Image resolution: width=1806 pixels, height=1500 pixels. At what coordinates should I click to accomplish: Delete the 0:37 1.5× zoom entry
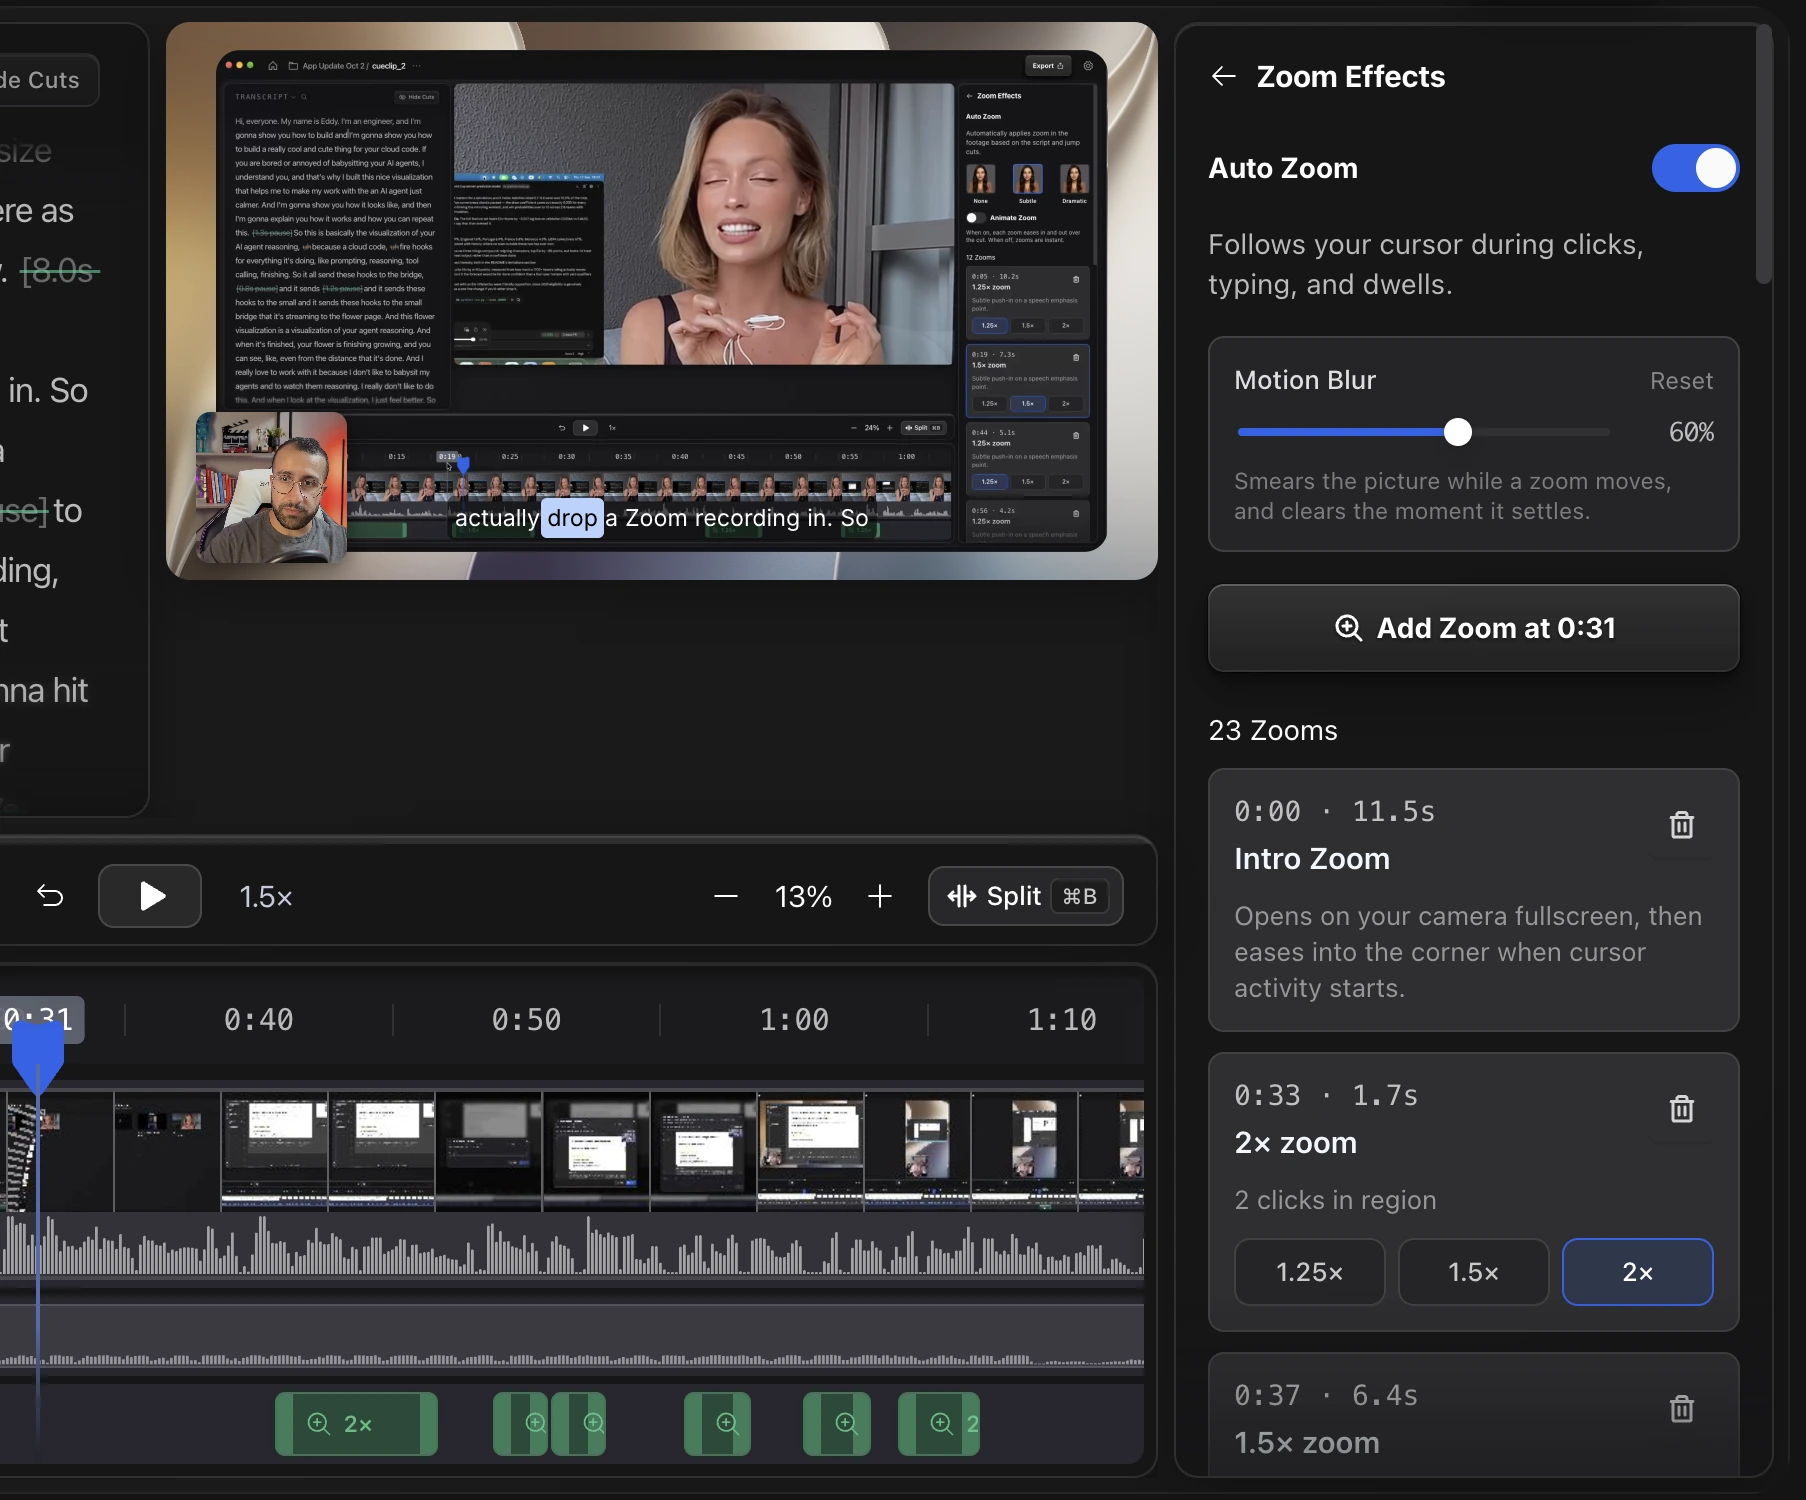(x=1682, y=1409)
